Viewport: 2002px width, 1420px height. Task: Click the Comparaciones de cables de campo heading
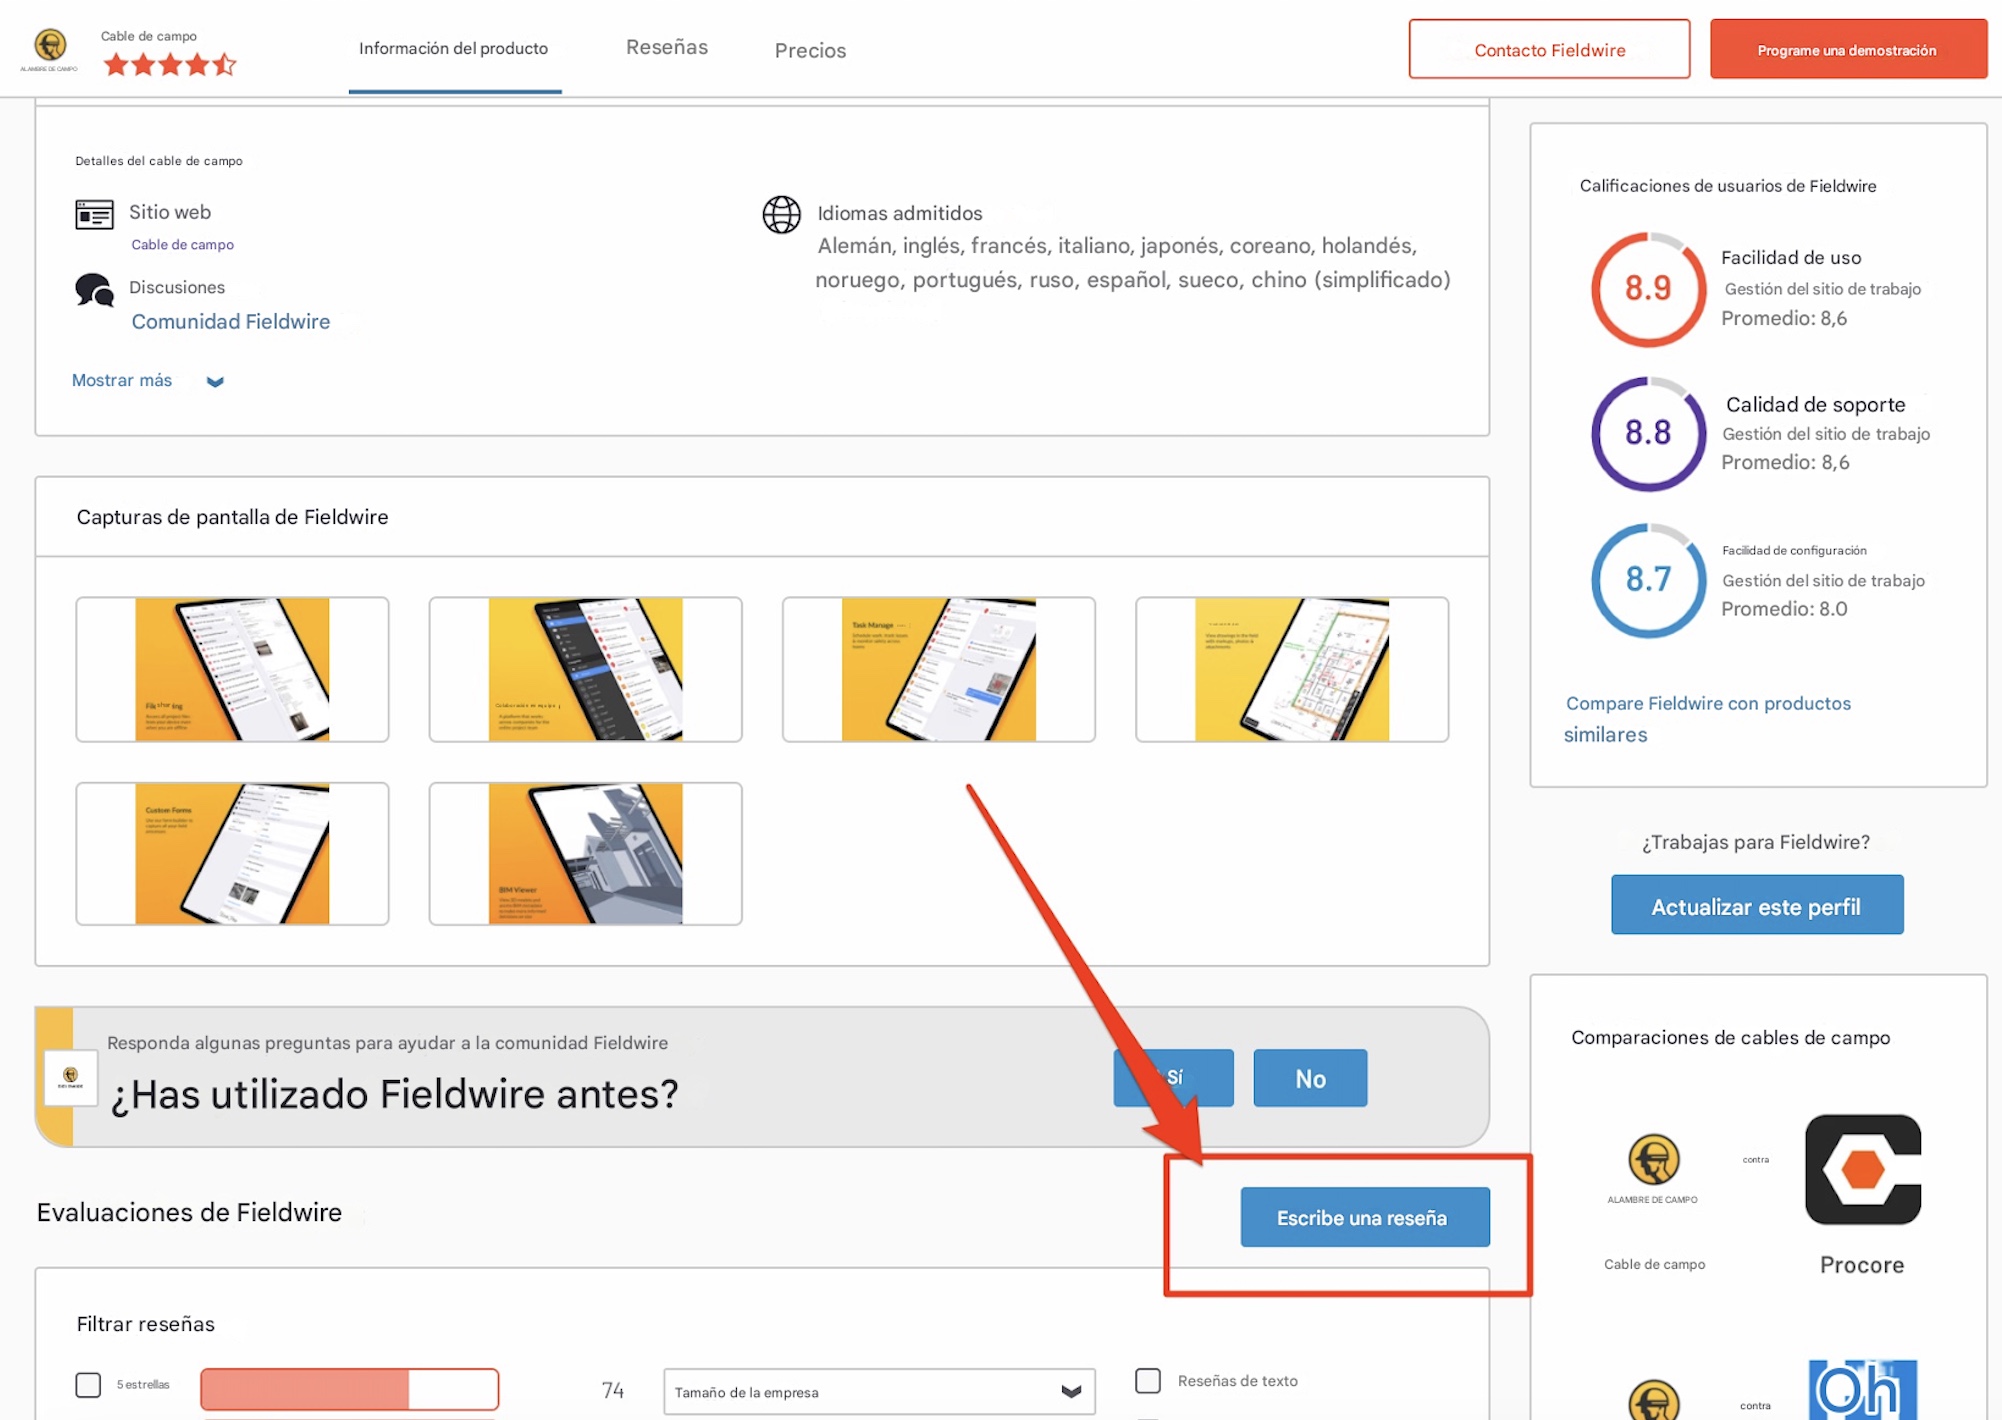(1730, 1037)
